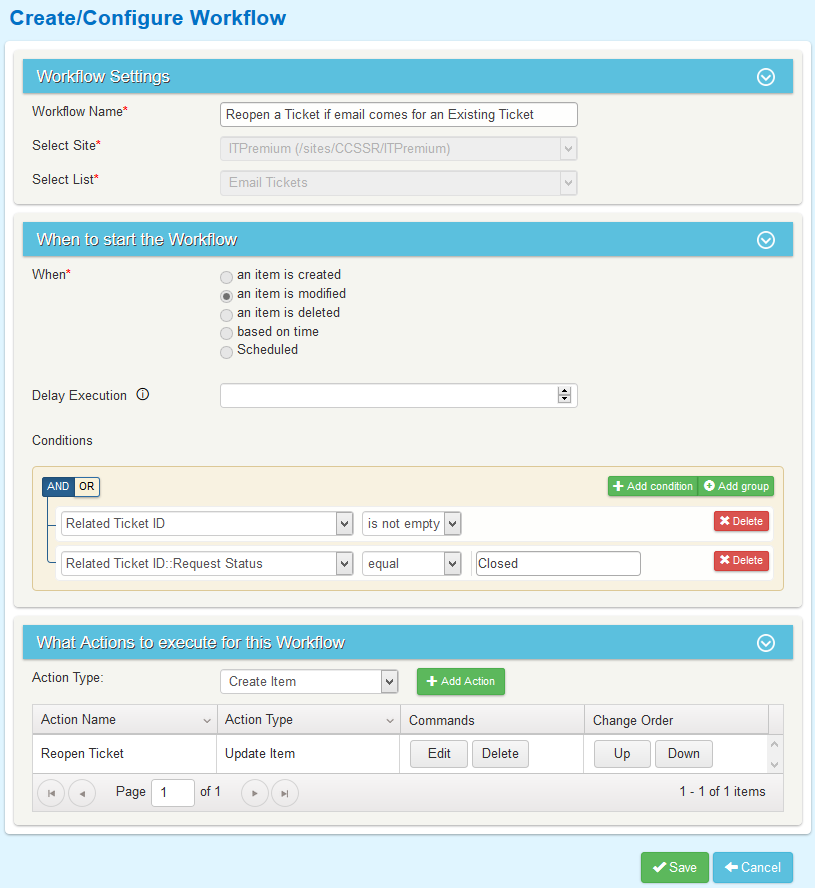This screenshot has width=815, height=888.
Task: Switch condition group logic to OR
Action: pyautogui.click(x=87, y=487)
